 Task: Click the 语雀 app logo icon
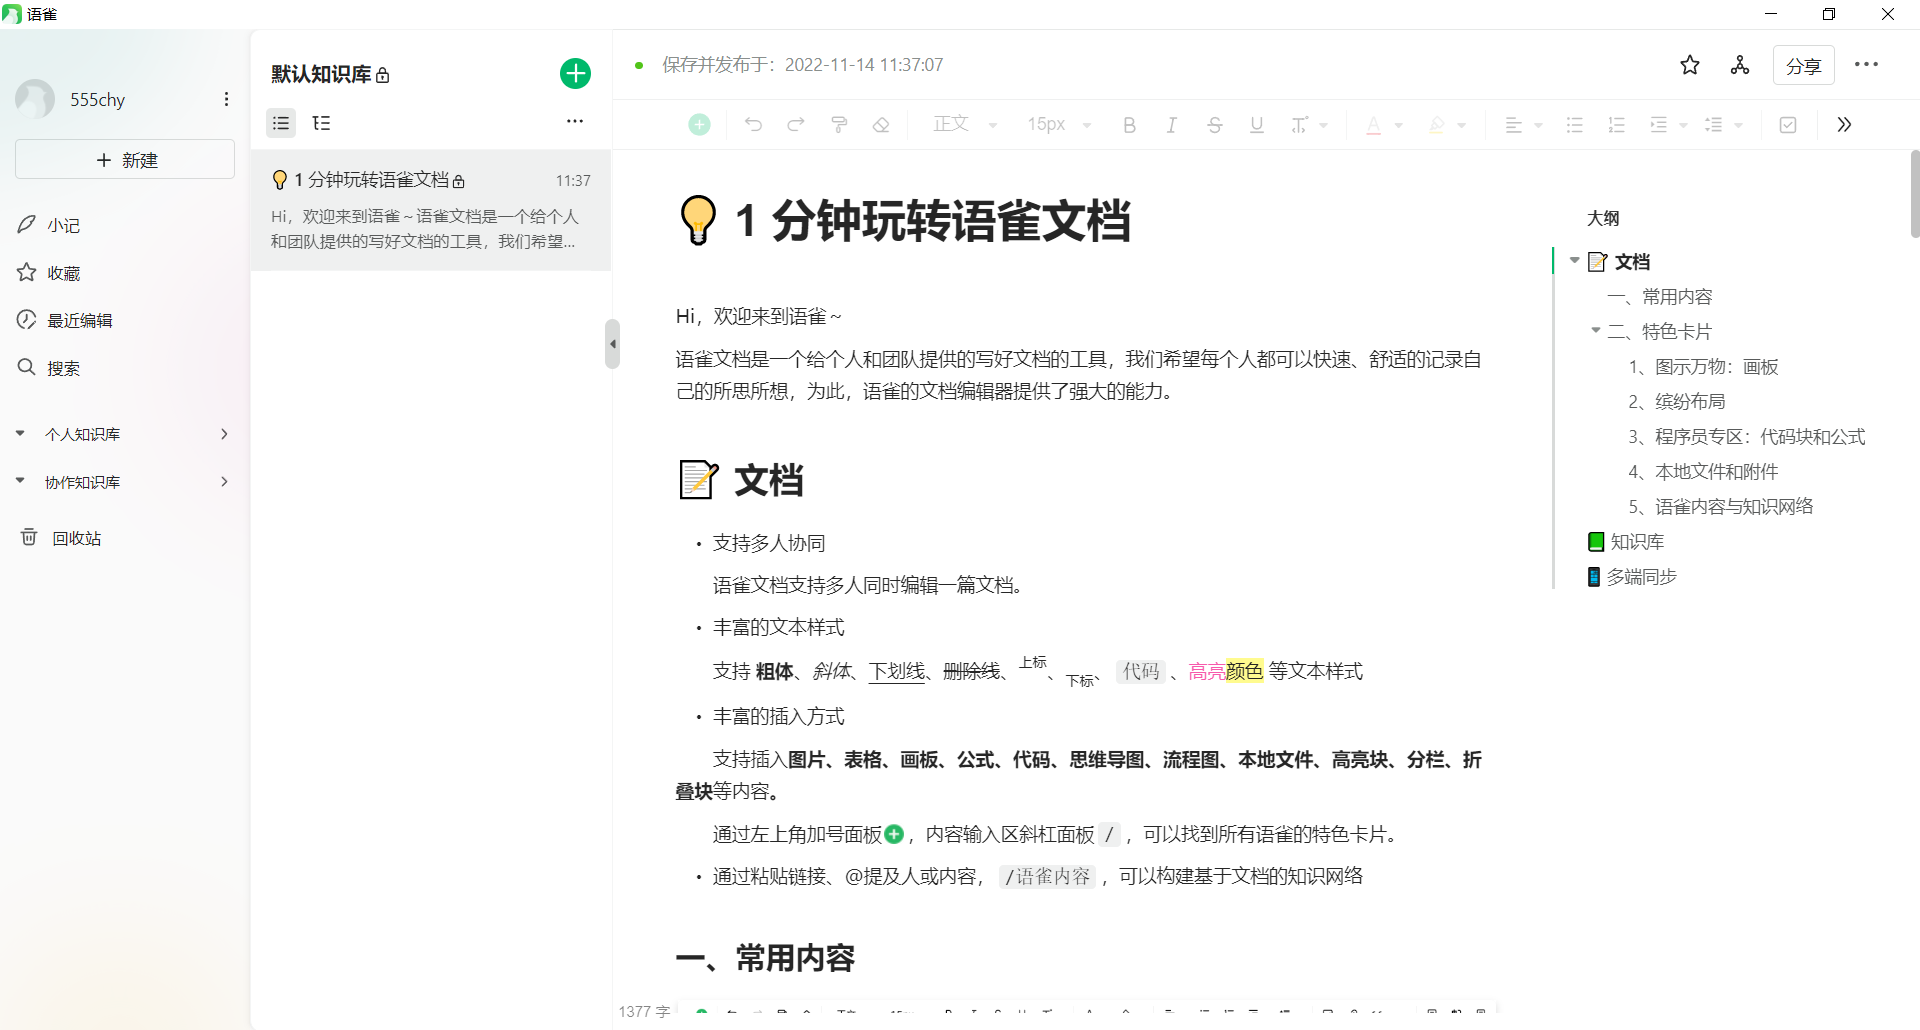point(12,14)
